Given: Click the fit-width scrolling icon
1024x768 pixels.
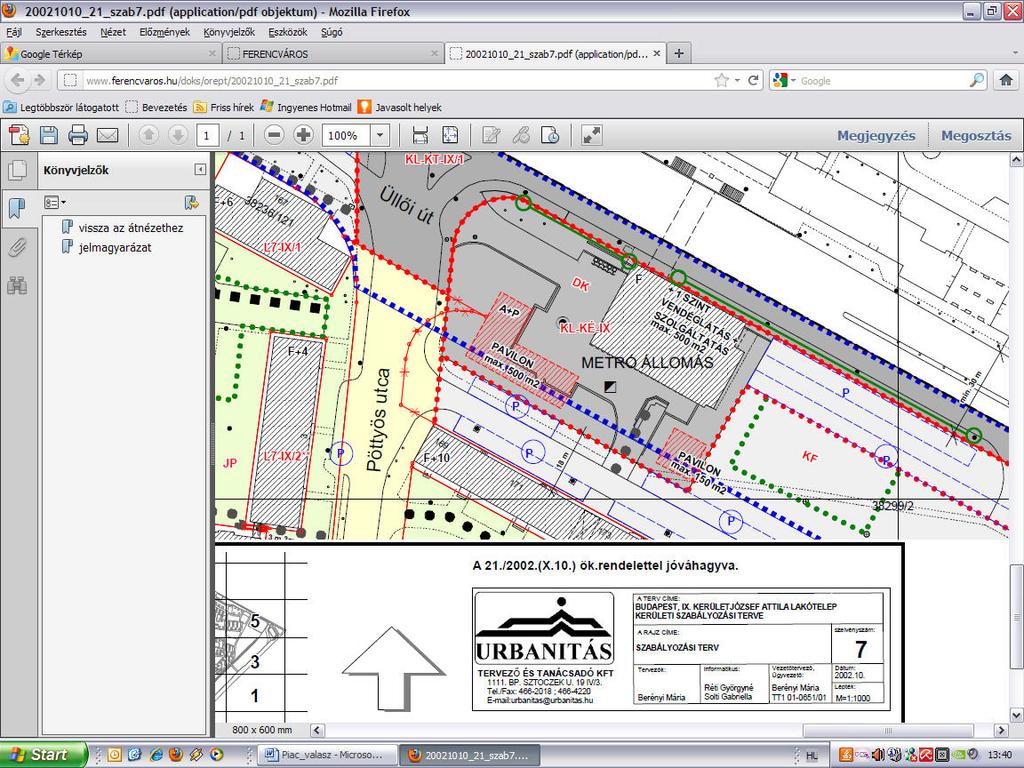Looking at the screenshot, I should (x=421, y=135).
